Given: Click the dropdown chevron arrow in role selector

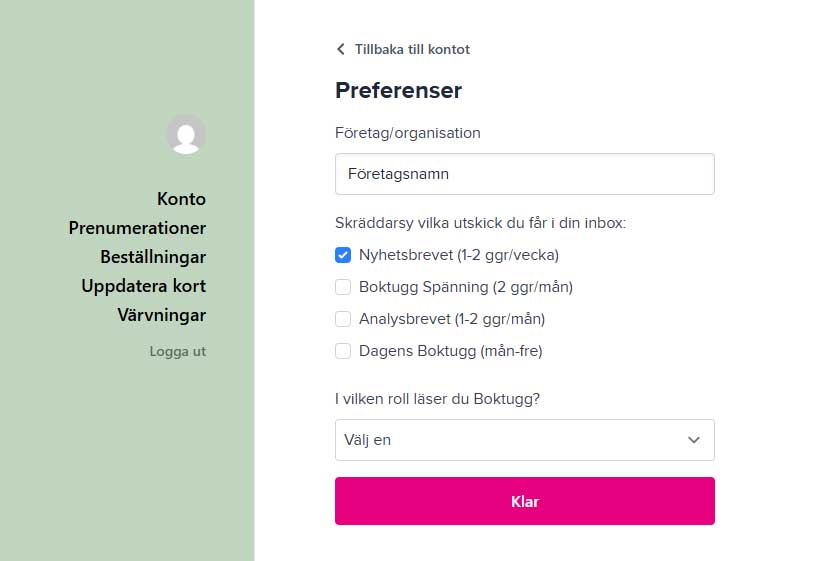Looking at the screenshot, I should (694, 440).
